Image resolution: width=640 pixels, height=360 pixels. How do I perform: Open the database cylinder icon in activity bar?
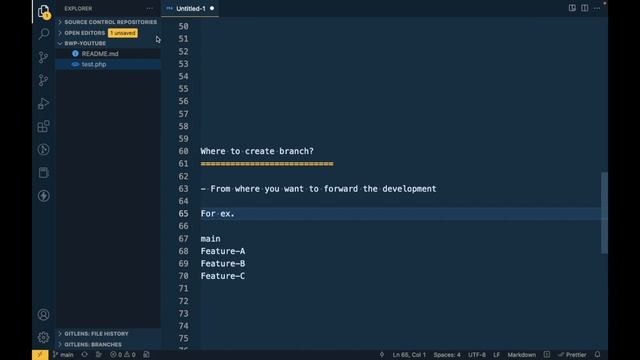click(x=43, y=173)
